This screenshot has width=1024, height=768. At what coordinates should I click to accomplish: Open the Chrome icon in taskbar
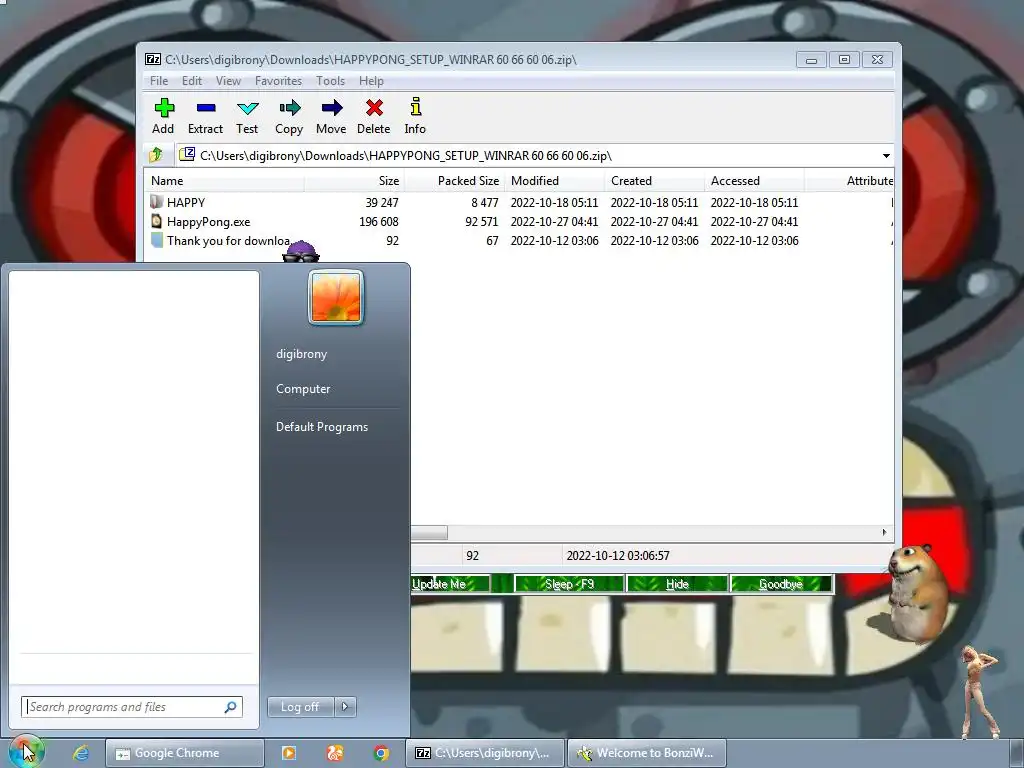pyautogui.click(x=381, y=753)
